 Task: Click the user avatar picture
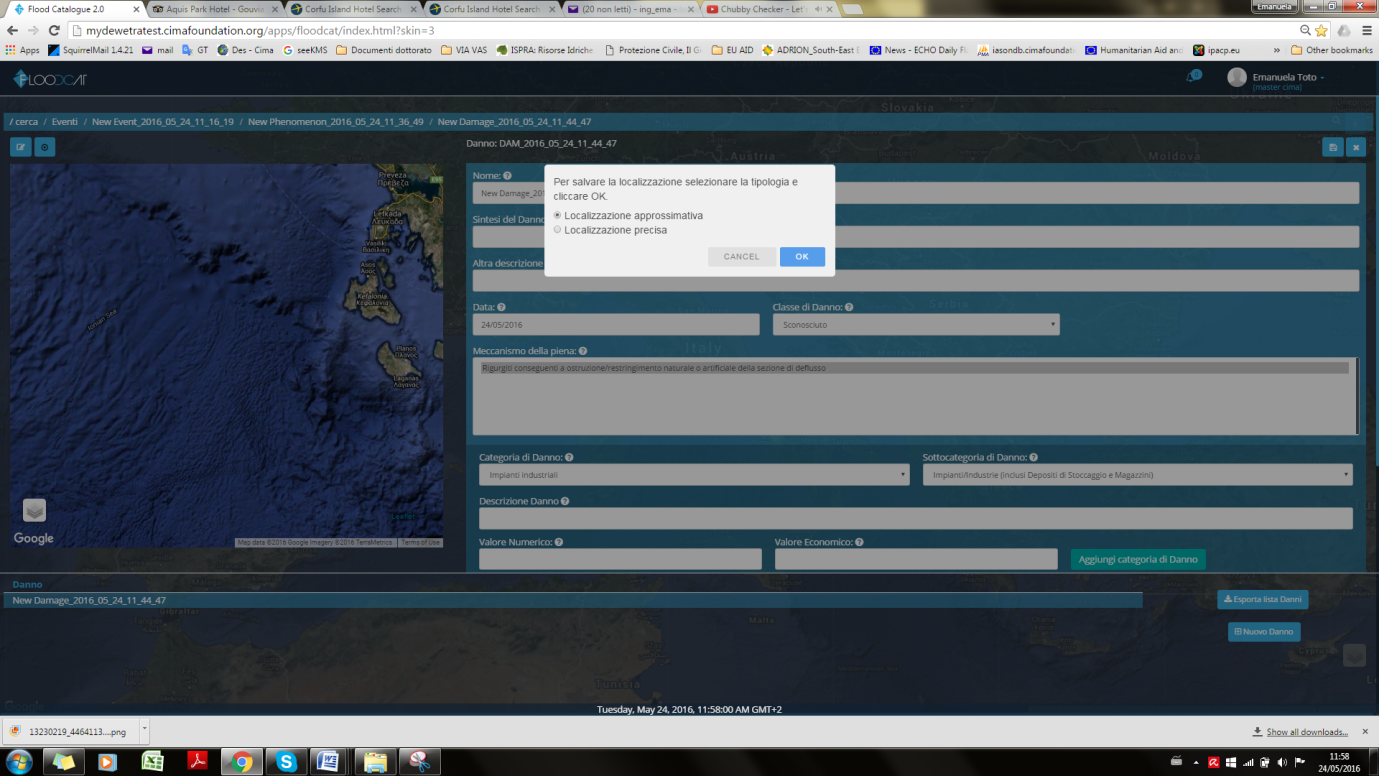1237,78
